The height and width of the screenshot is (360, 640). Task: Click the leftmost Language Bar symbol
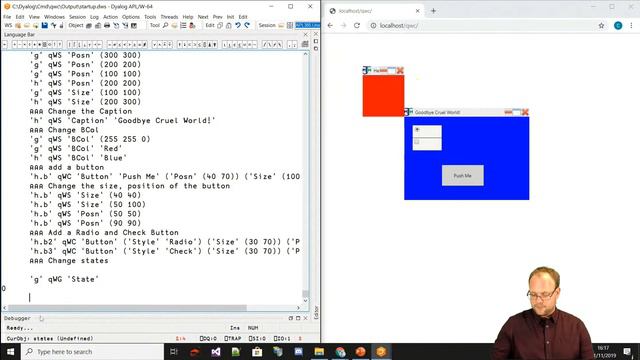point(5,44)
